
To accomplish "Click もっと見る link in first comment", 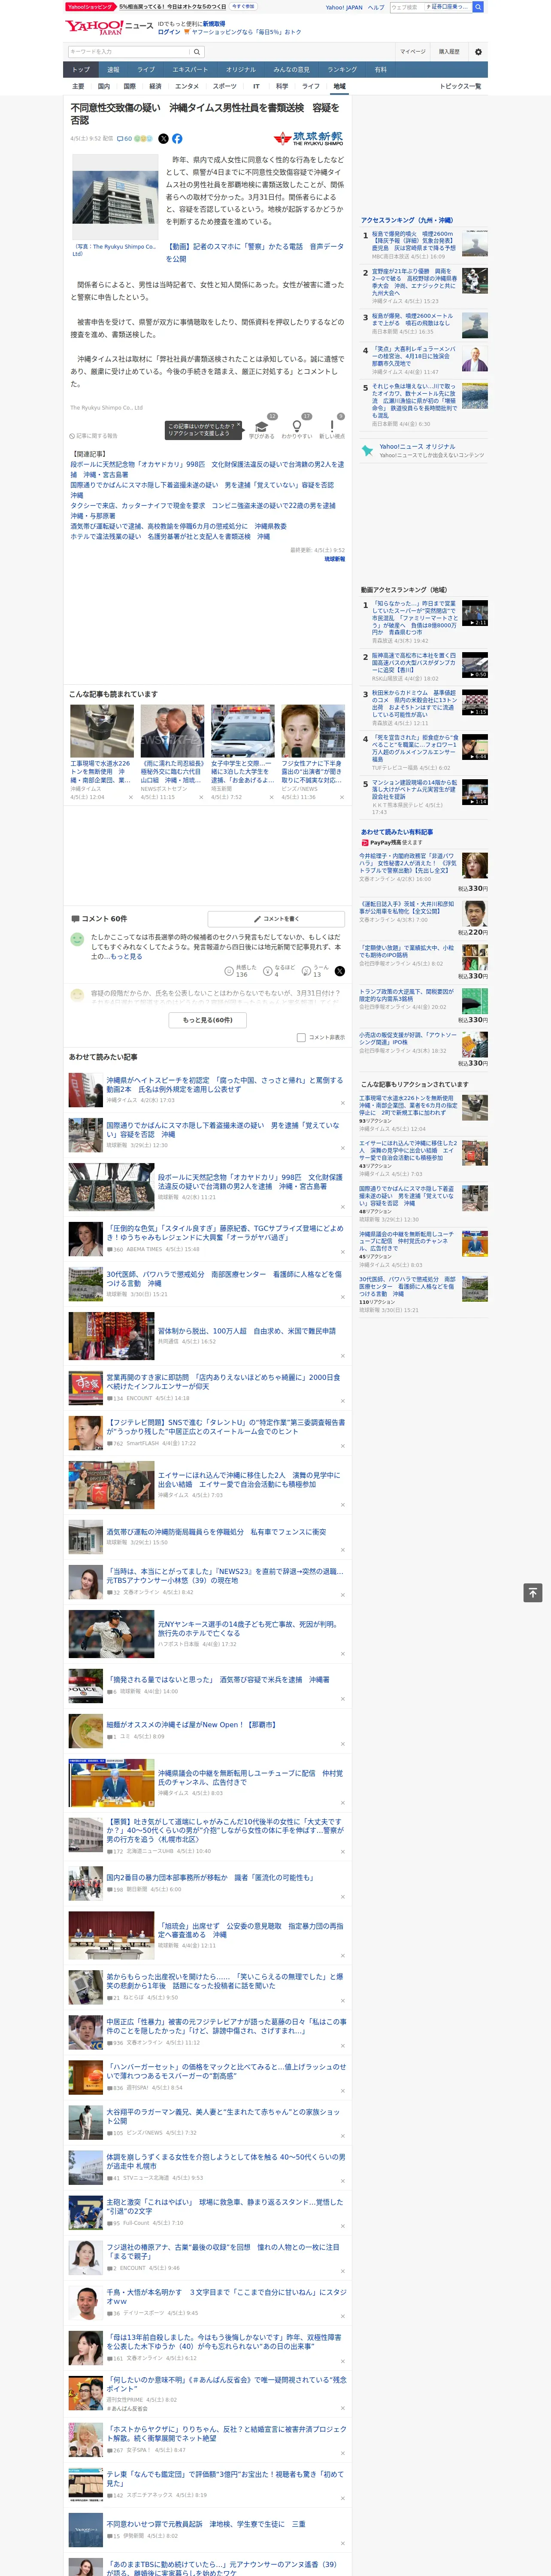I will (126, 956).
